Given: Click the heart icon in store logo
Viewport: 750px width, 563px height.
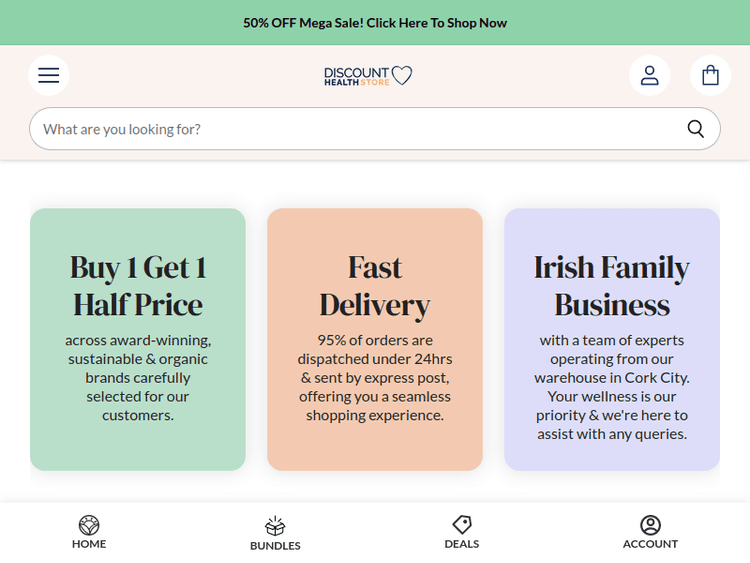Looking at the screenshot, I should click(402, 75).
